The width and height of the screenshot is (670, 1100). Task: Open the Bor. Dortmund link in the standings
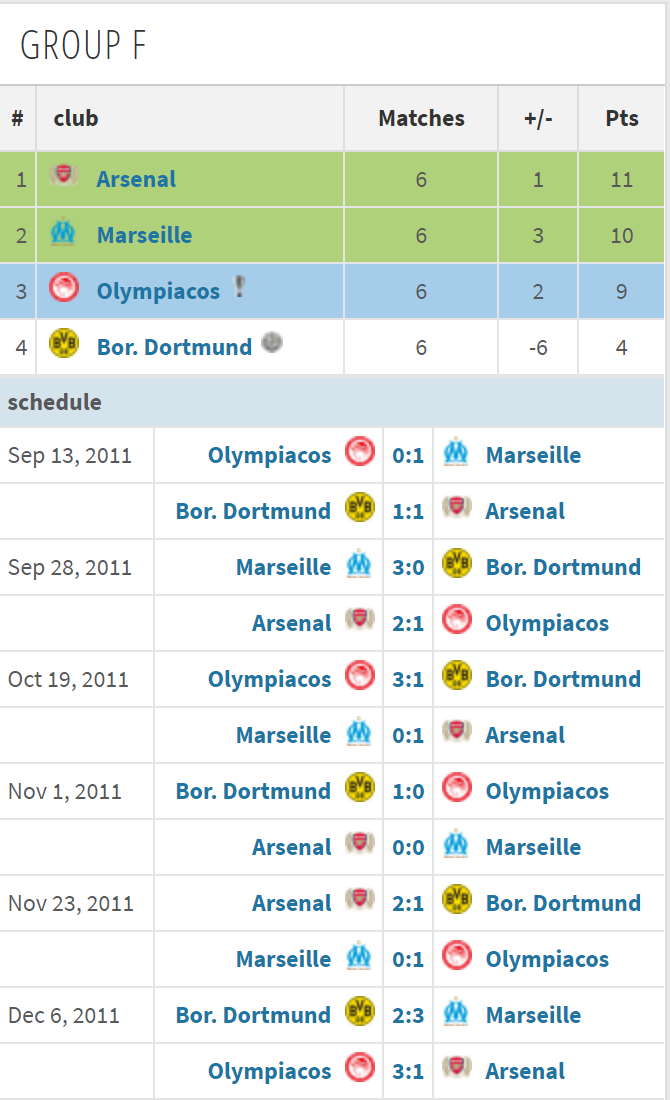click(174, 347)
